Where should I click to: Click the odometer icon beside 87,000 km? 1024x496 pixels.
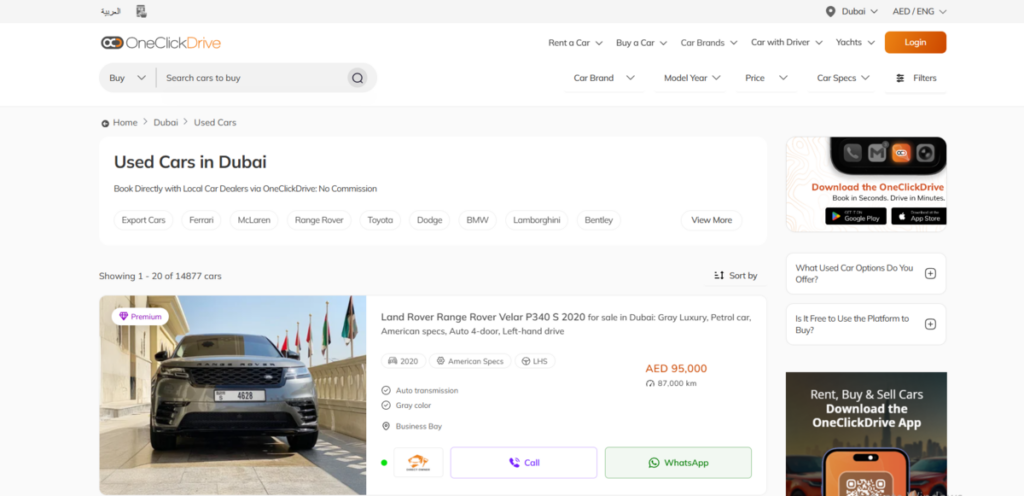click(x=650, y=384)
